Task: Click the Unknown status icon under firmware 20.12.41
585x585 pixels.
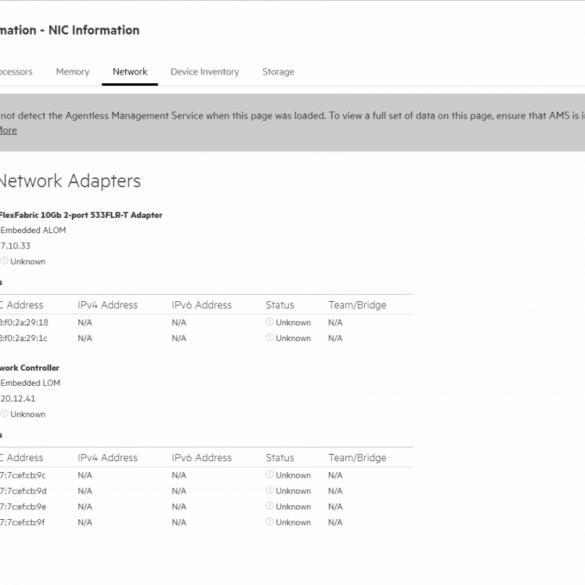Action: [x=4, y=413]
